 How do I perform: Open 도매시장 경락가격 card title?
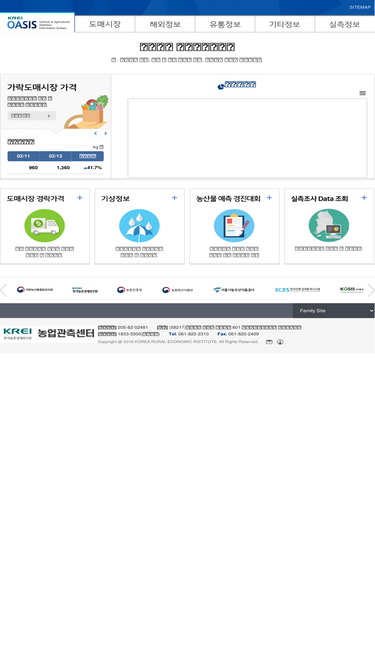click(36, 199)
